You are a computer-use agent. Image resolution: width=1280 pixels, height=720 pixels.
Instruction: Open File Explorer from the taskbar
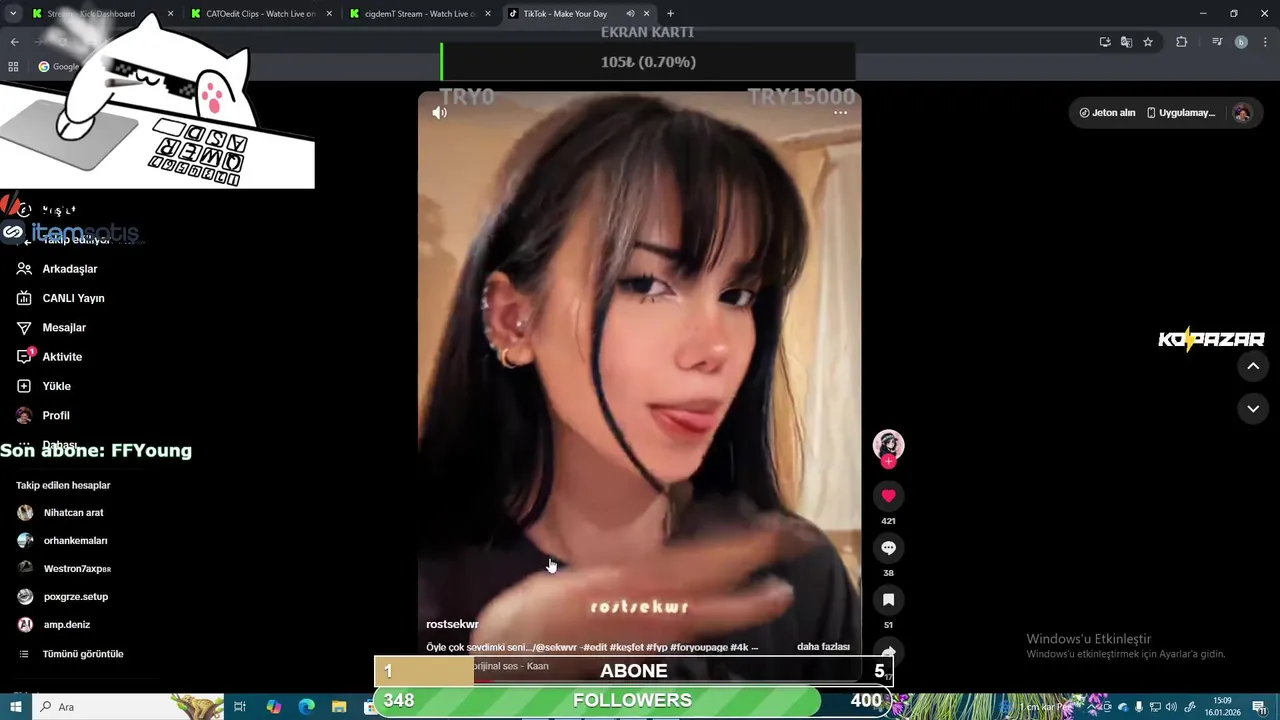click(x=339, y=707)
